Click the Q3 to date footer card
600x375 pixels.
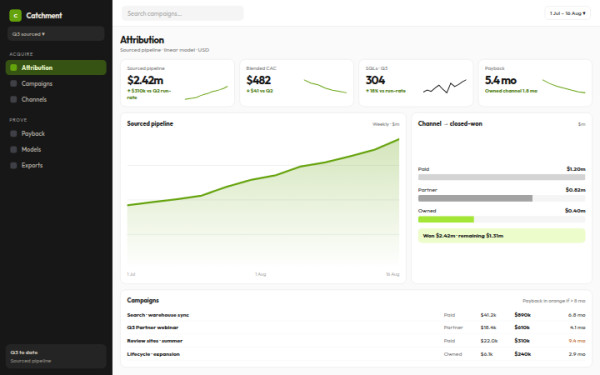pos(56,356)
